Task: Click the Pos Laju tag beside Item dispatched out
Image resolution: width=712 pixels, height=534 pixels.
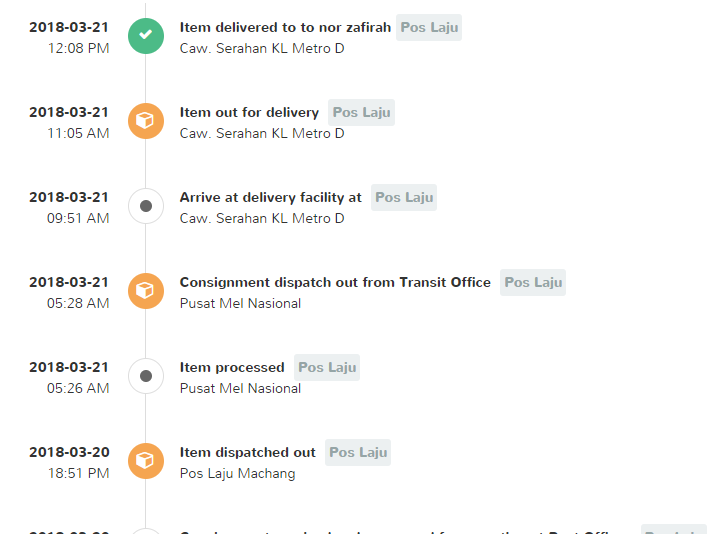Action: (358, 452)
